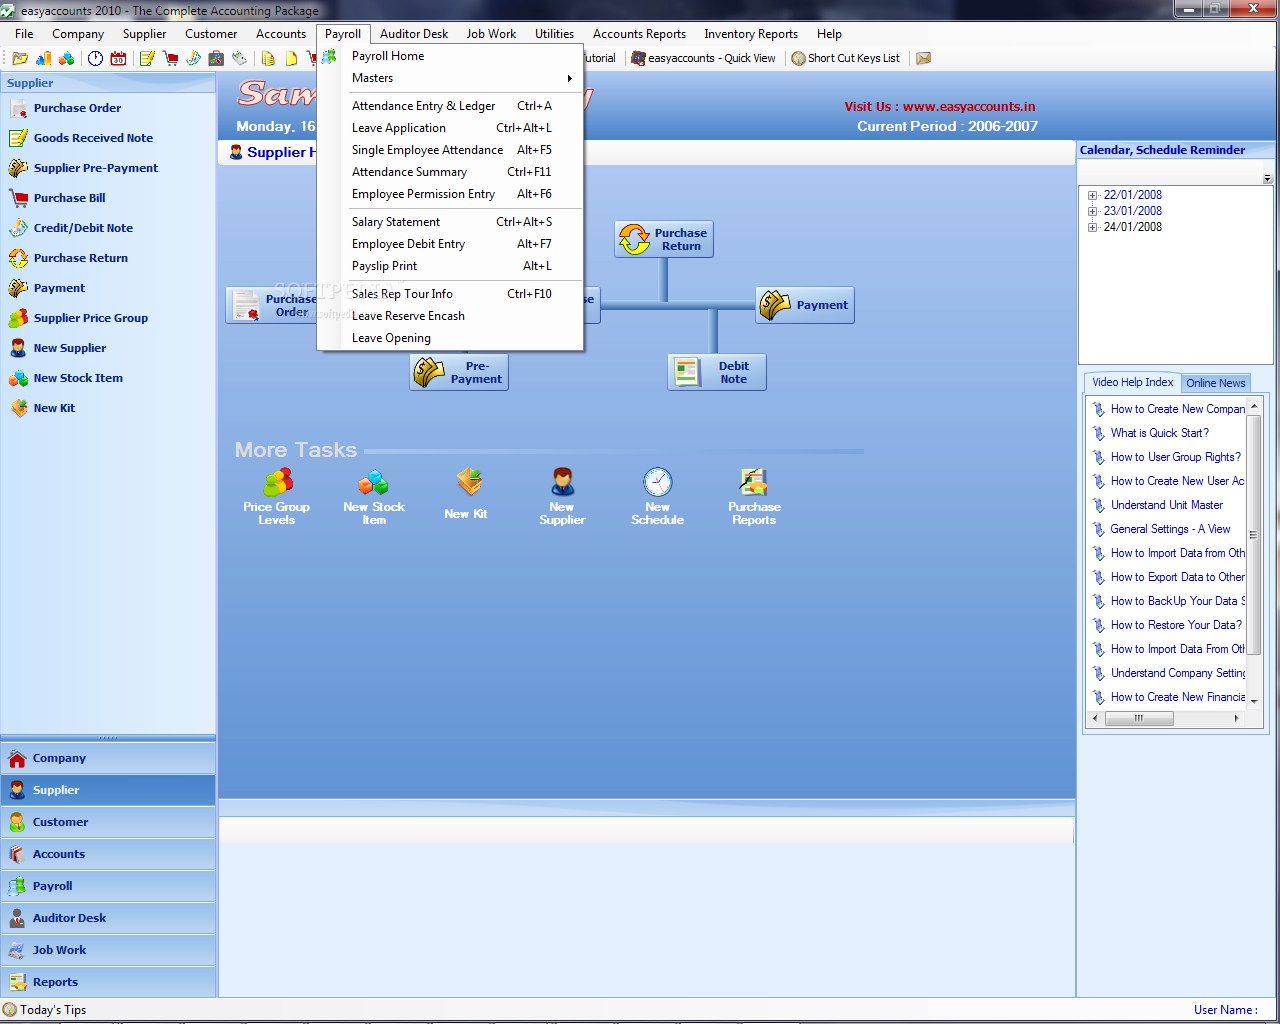Click Payment box in the workflow diagram
The width and height of the screenshot is (1280, 1024).
[x=805, y=305]
